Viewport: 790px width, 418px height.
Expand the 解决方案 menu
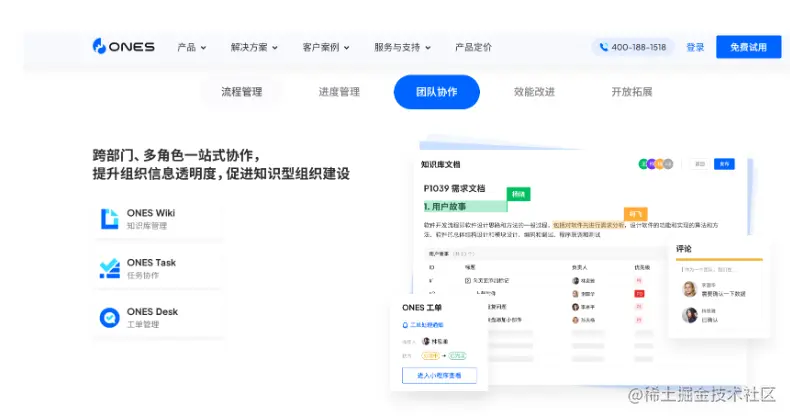[254, 47]
